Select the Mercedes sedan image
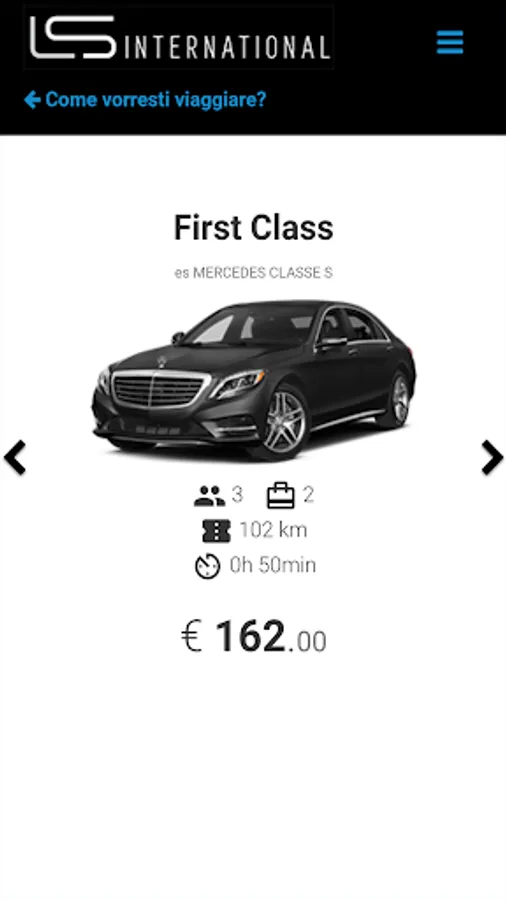Screen dimensions: 506x900 click(253, 381)
